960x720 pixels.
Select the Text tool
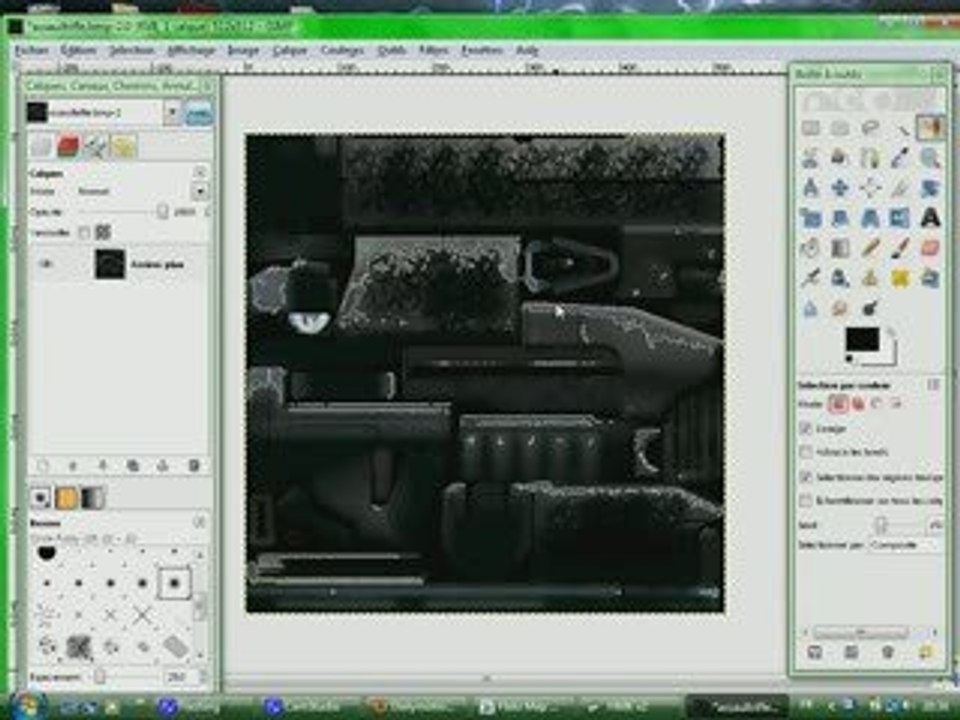[930, 217]
